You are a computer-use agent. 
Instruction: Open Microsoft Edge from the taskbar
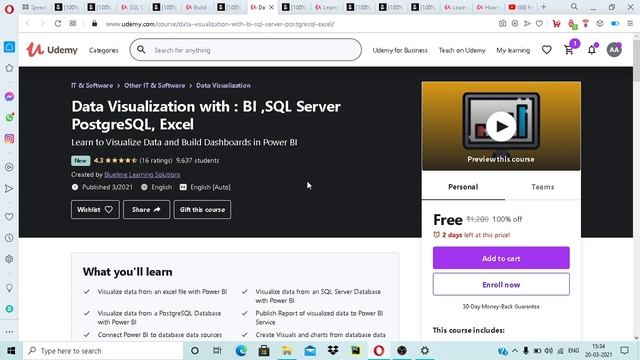pyautogui.click(x=241, y=351)
